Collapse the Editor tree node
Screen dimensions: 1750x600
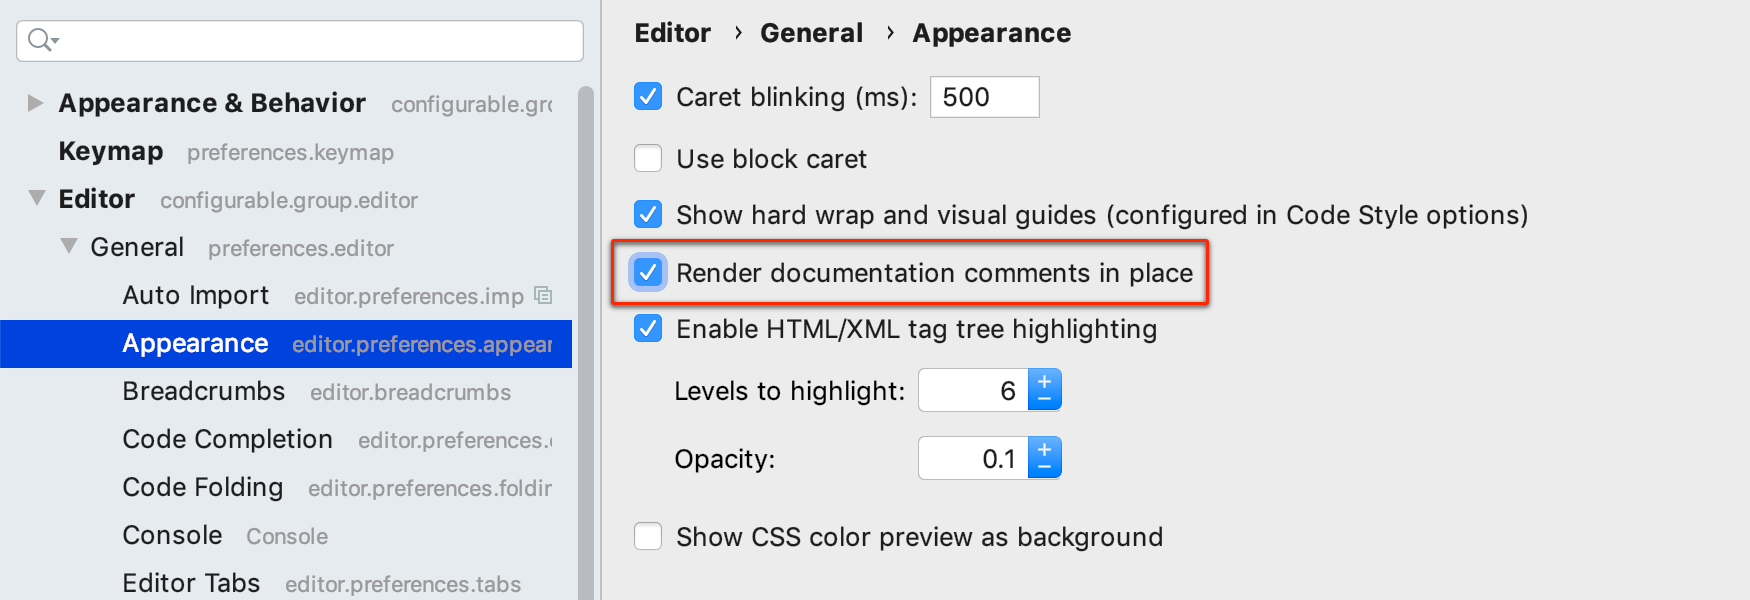pyautogui.click(x=37, y=198)
